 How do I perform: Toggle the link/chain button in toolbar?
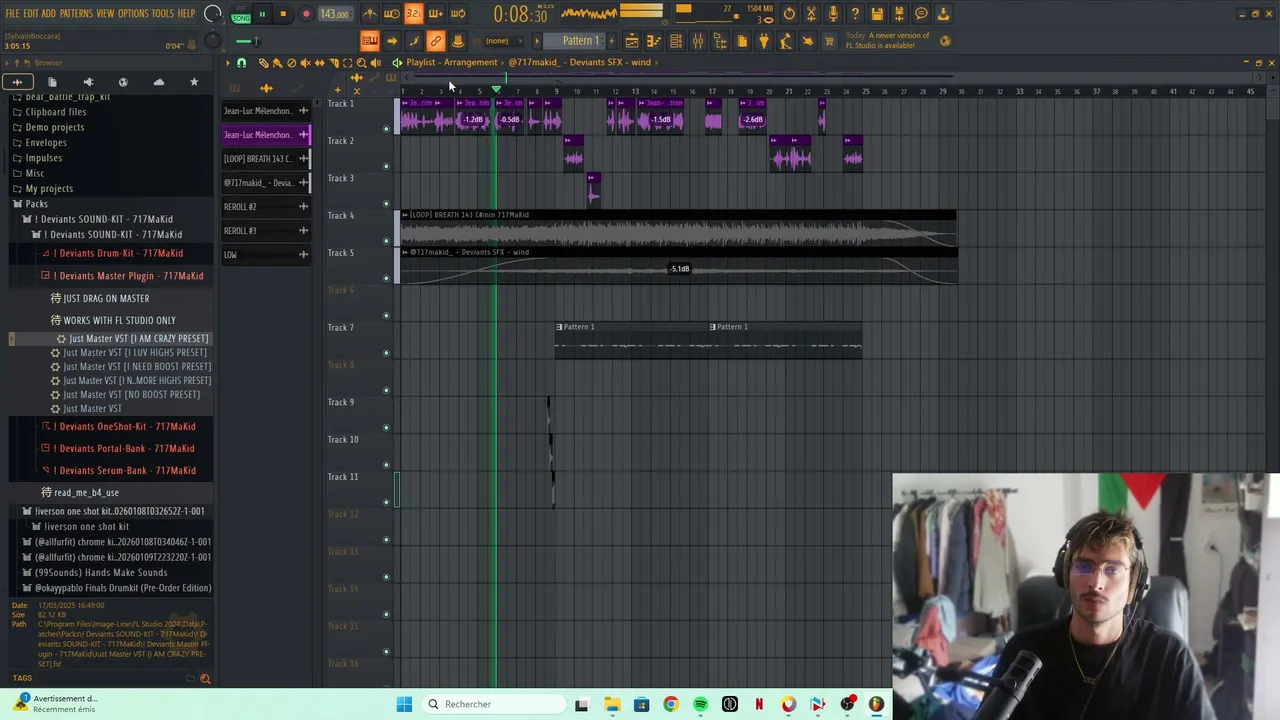point(436,41)
